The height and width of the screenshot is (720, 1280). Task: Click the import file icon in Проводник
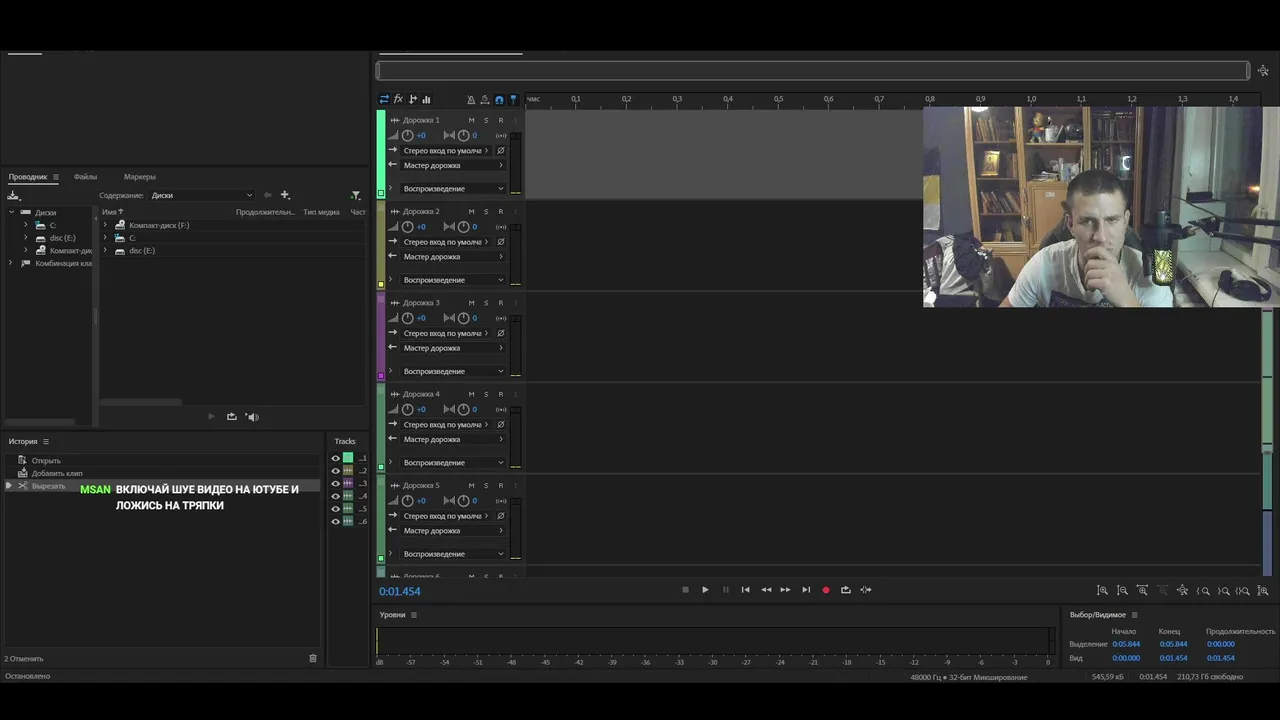coord(13,195)
